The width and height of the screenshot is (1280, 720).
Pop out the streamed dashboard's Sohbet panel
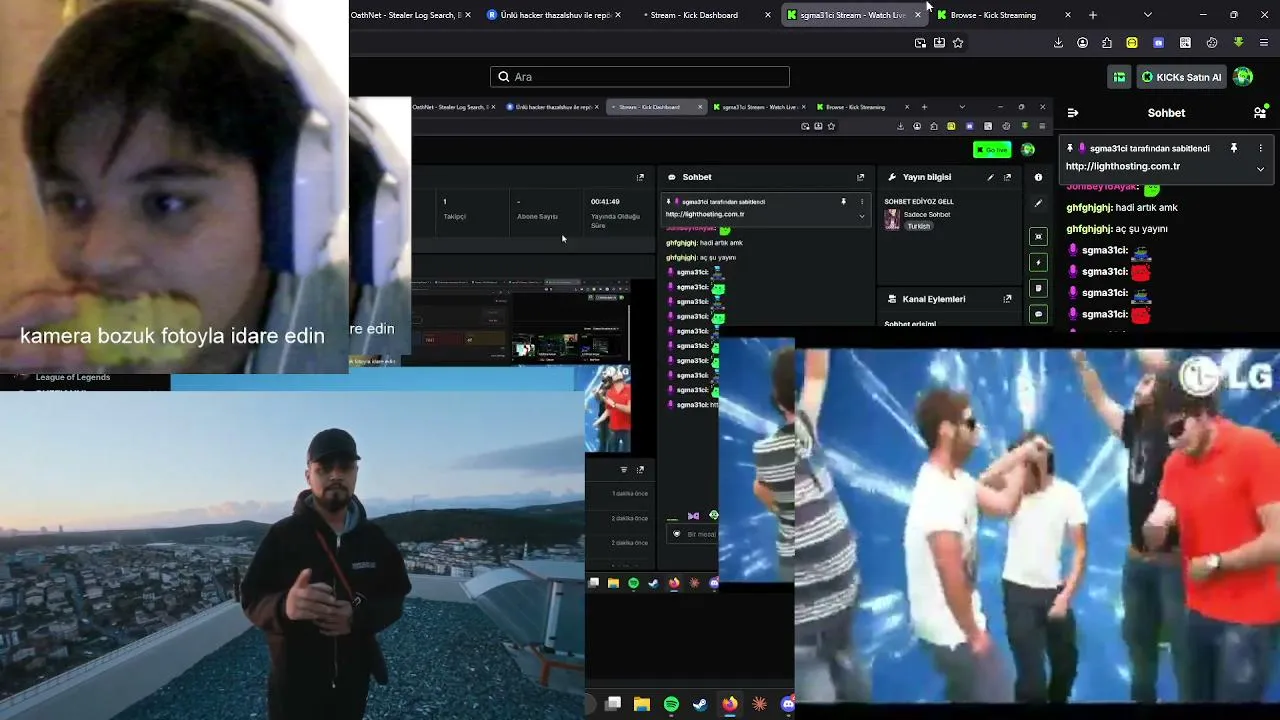(860, 177)
